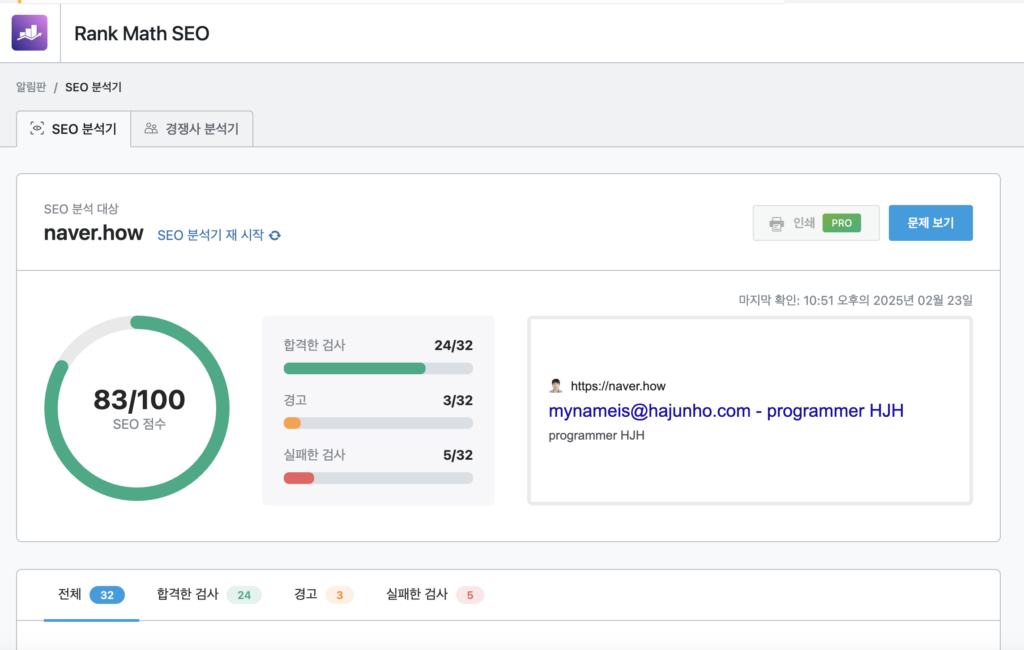This screenshot has height=650, width=1024.
Task: Click the 인쇄 PRO button
Action: (x=816, y=223)
